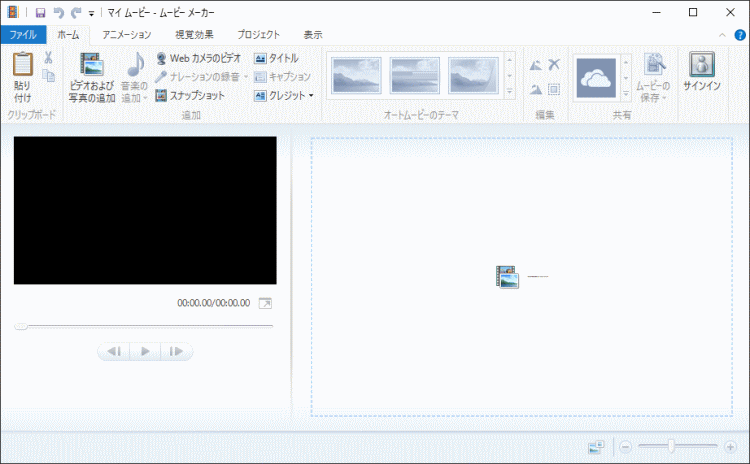
Task: Switch to the Home (ホーム) tab
Action: (x=68, y=34)
